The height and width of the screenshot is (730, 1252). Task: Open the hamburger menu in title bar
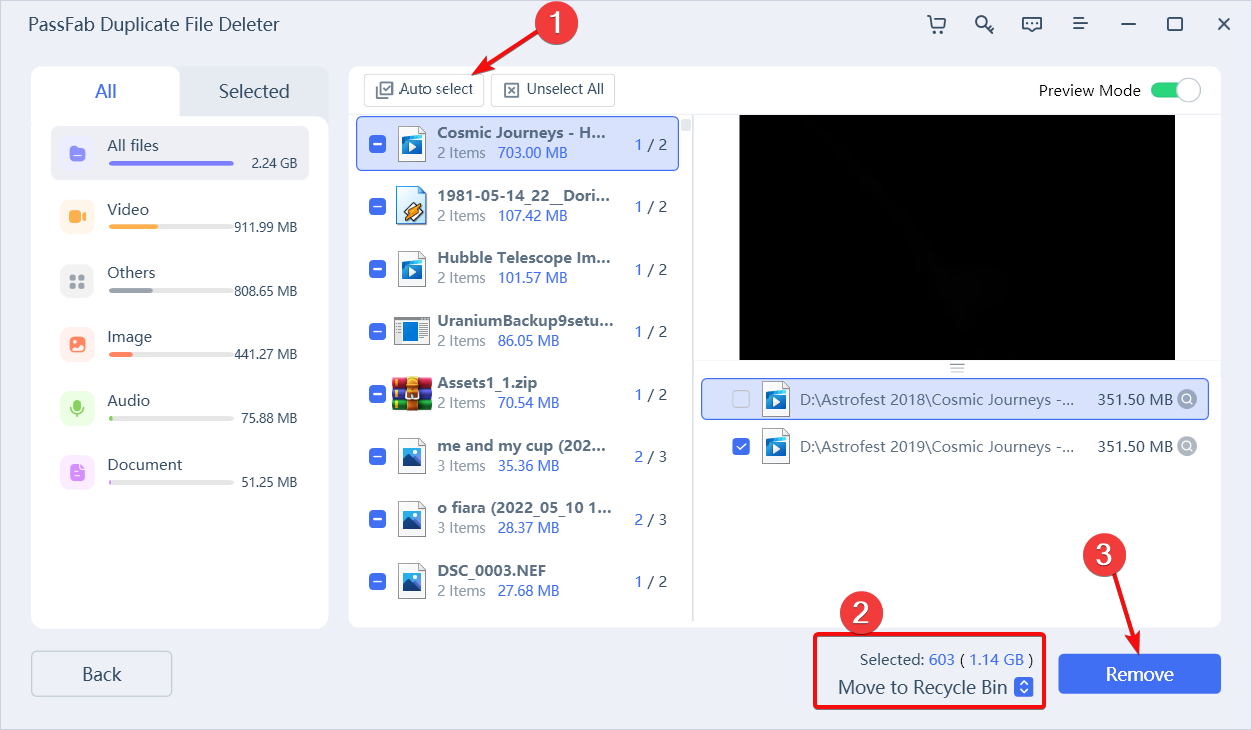click(x=1080, y=24)
